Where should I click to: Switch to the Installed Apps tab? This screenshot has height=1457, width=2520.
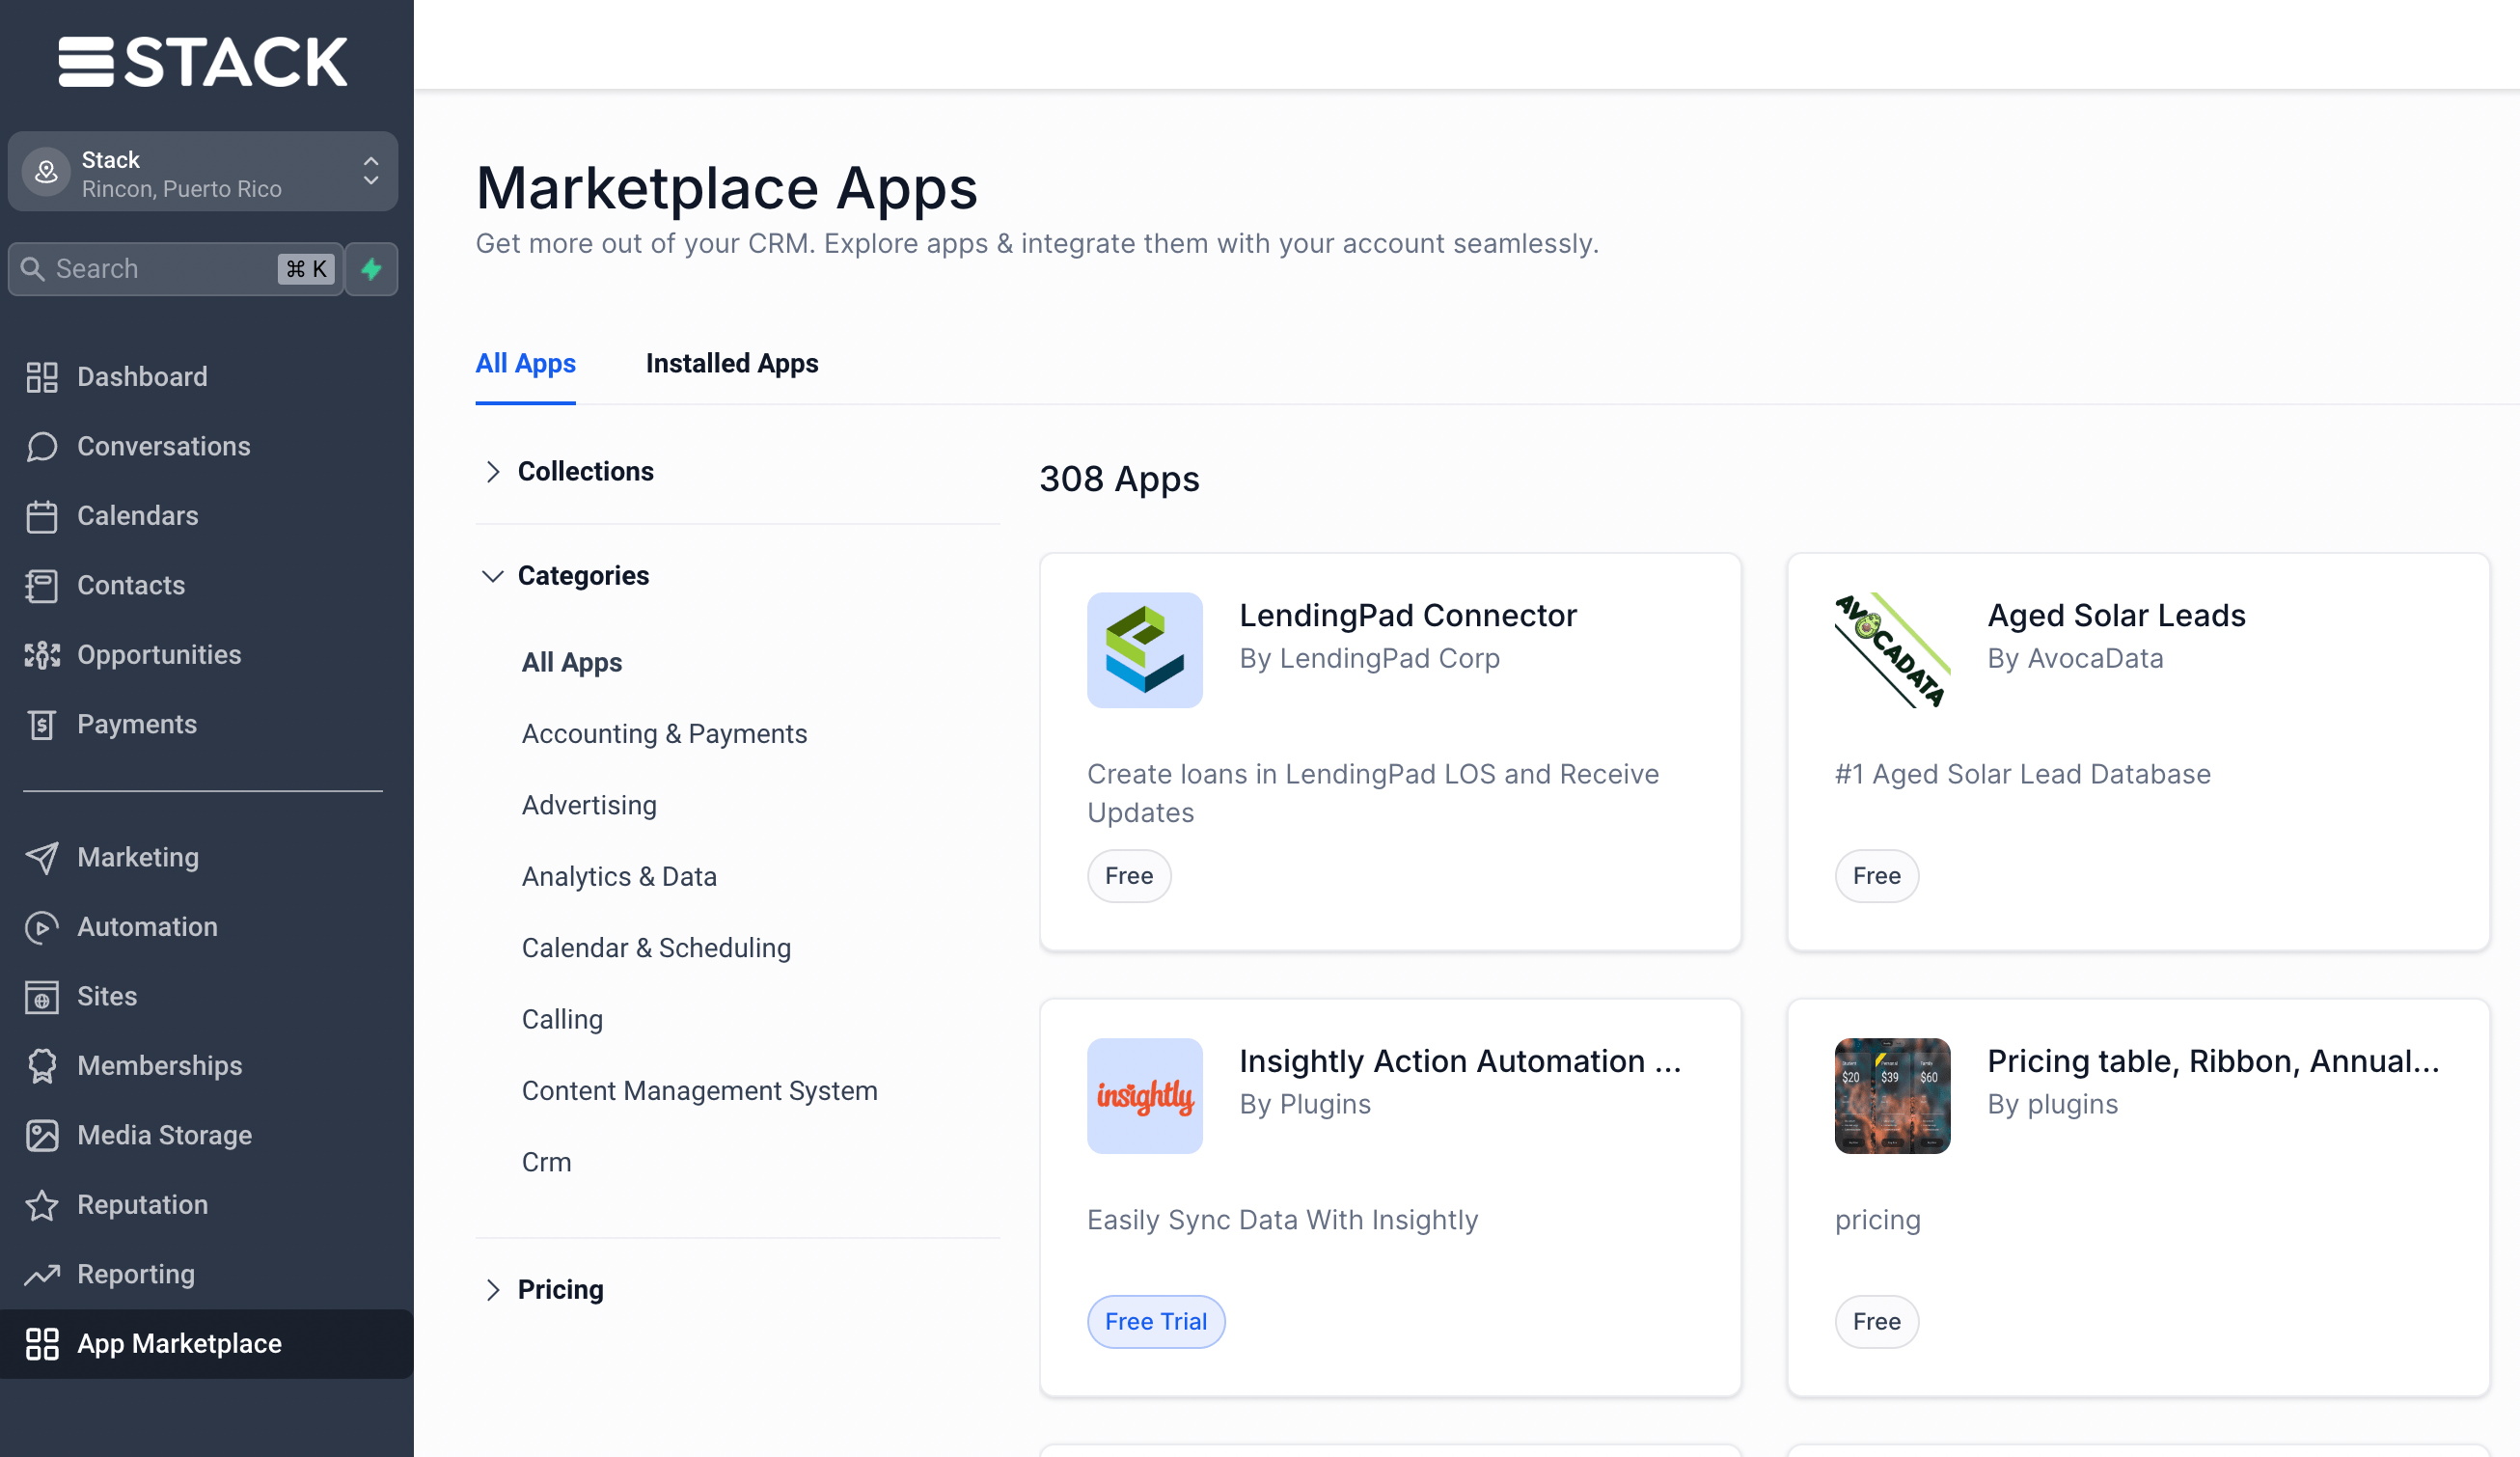click(731, 364)
